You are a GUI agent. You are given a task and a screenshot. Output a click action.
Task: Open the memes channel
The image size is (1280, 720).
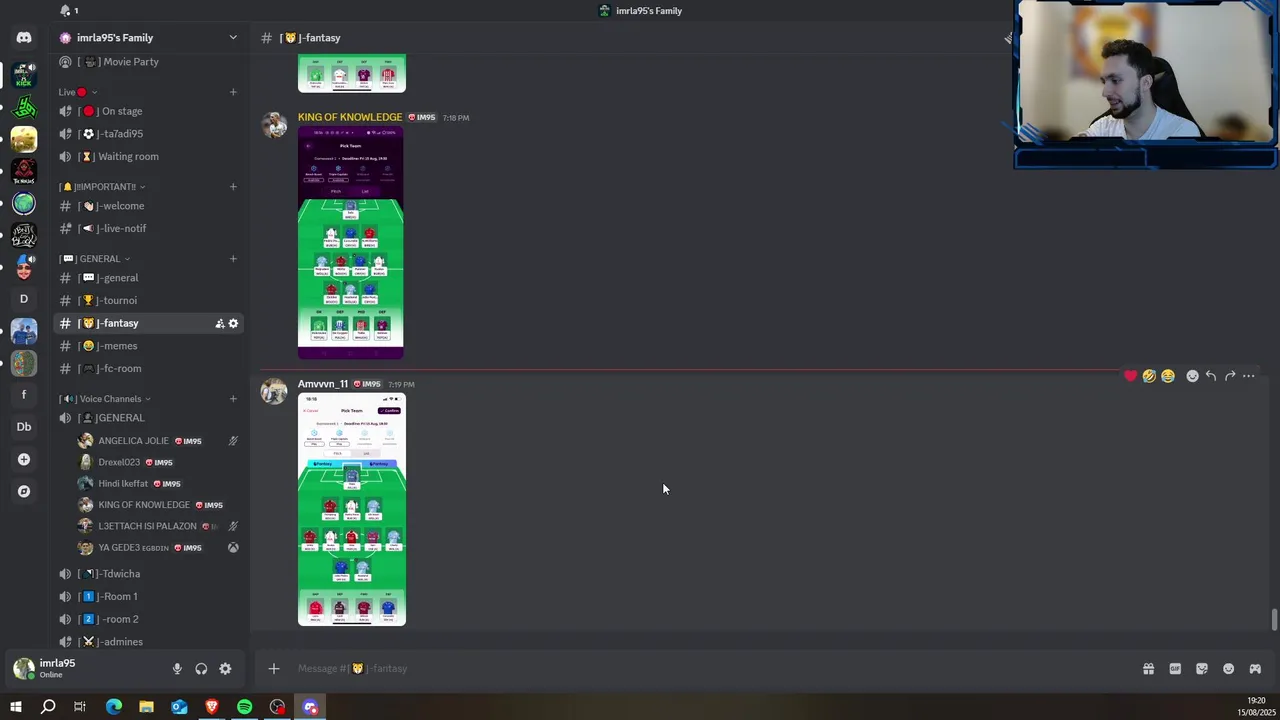click(150, 346)
